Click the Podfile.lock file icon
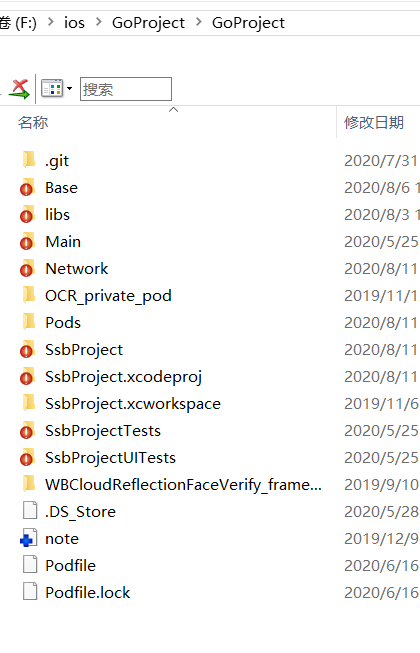420x653 pixels. [x=30, y=592]
